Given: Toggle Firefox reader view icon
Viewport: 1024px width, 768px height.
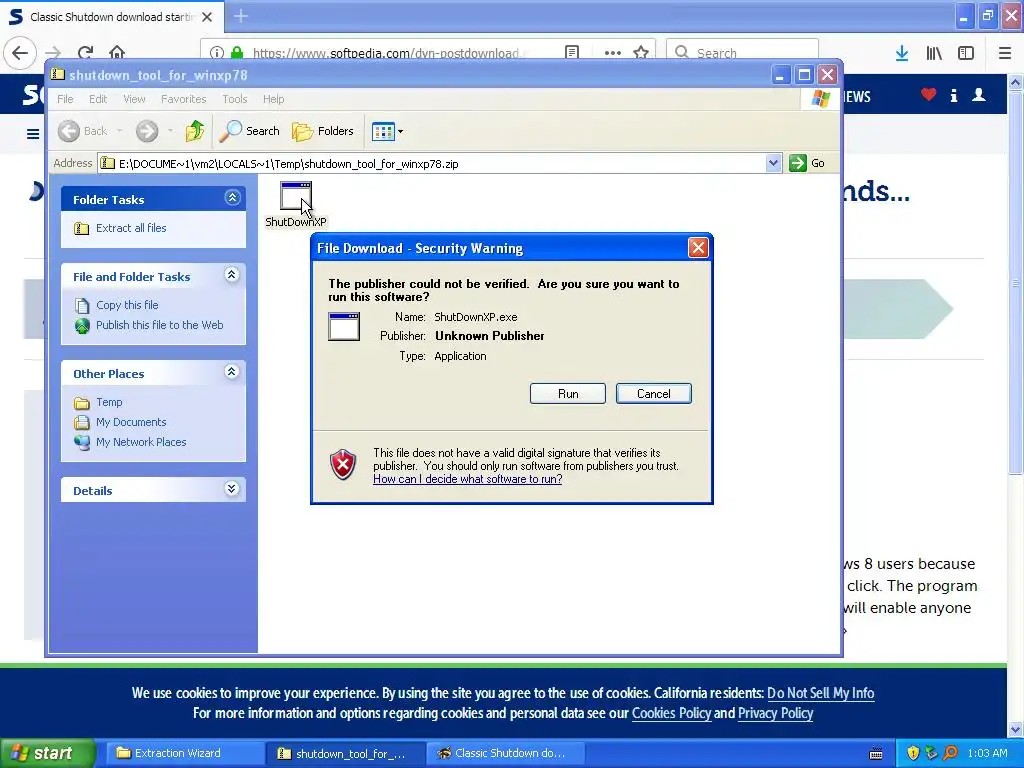Looking at the screenshot, I should coord(572,53).
